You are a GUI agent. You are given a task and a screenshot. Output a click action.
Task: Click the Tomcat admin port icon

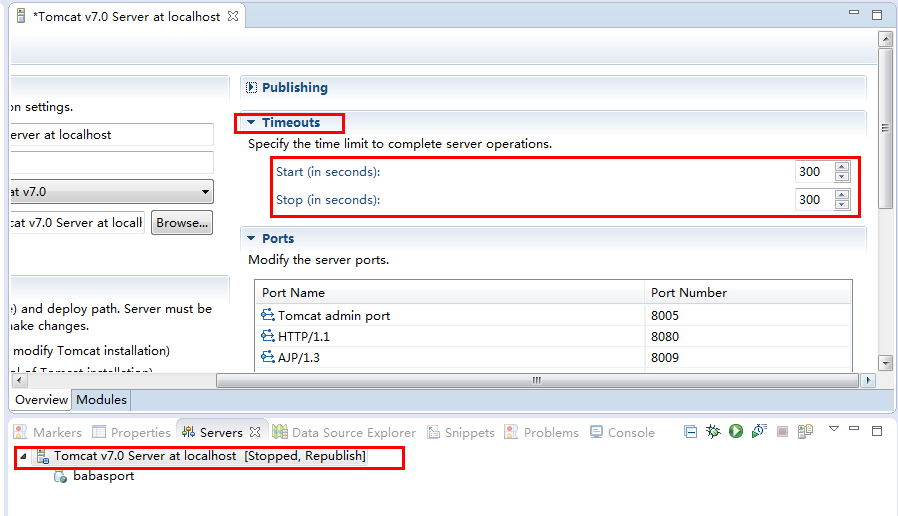(267, 314)
